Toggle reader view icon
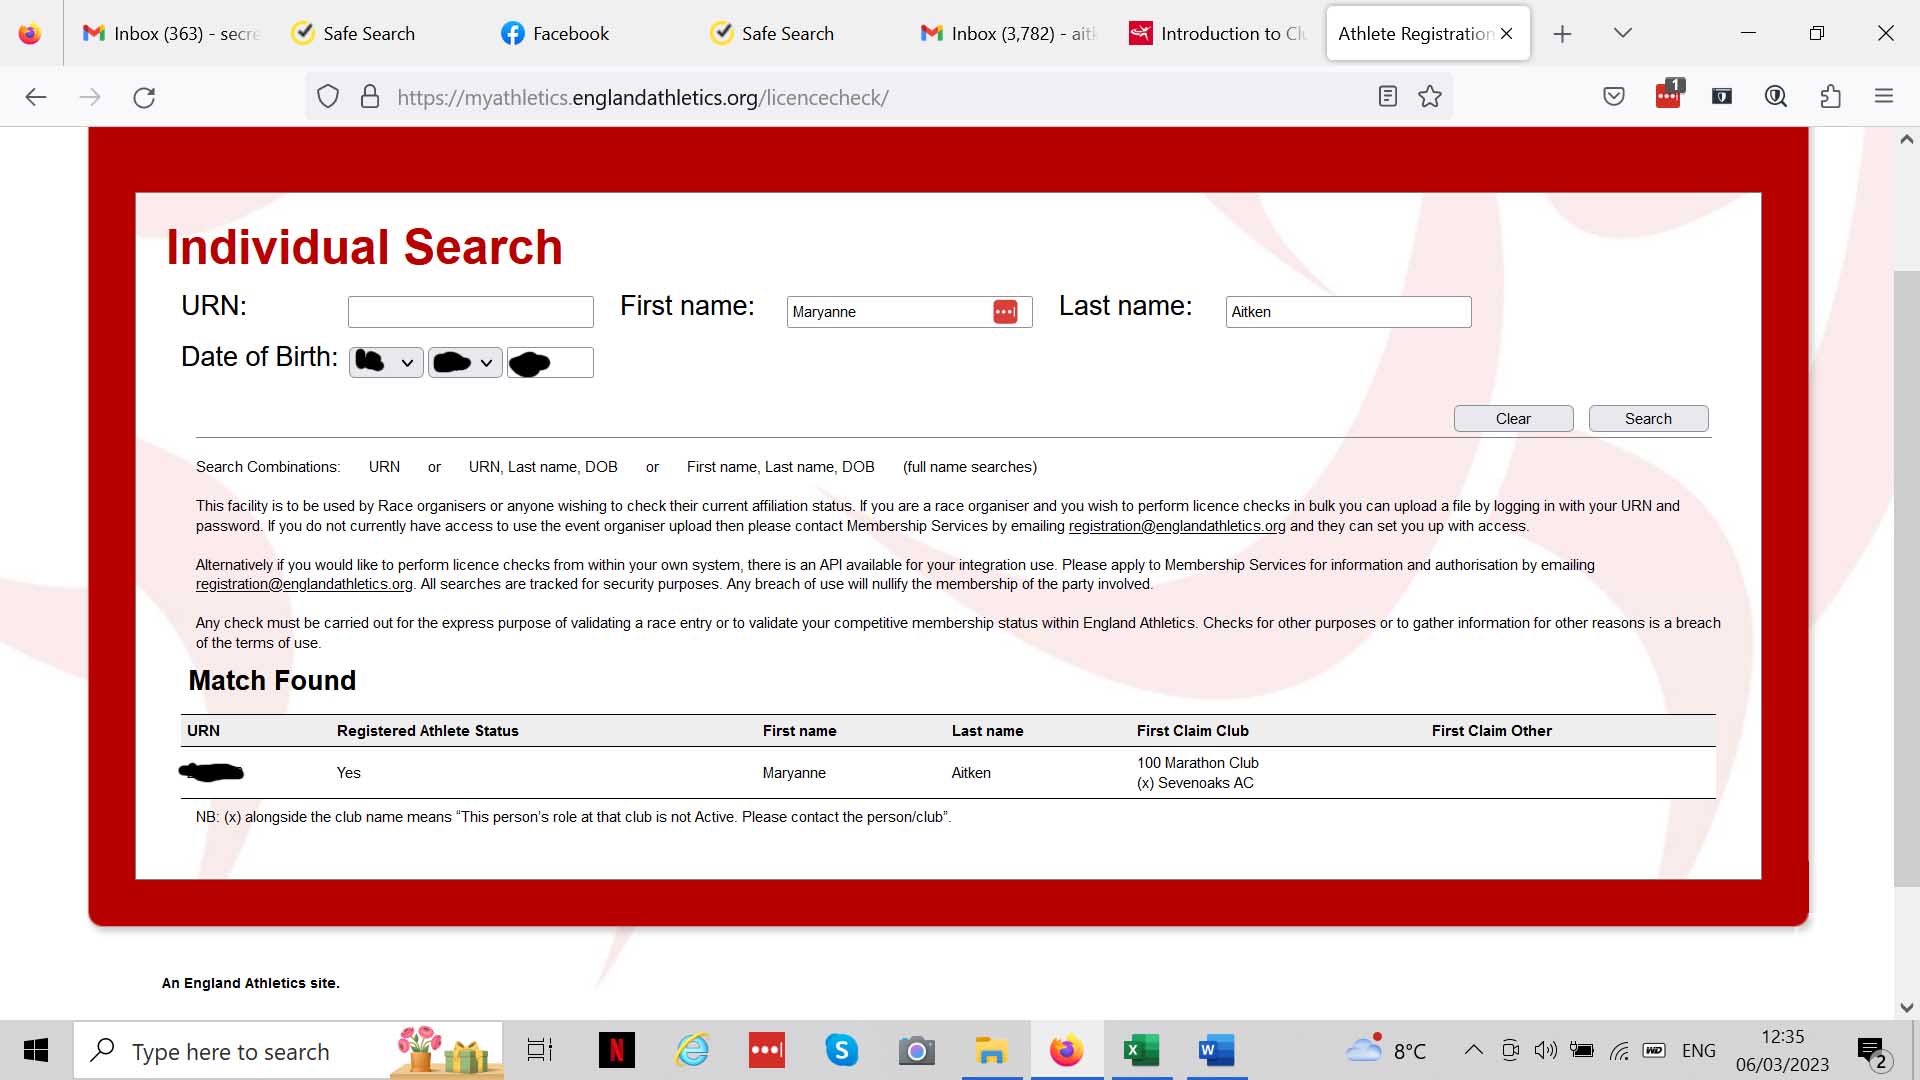This screenshot has height=1080, width=1920. [x=1387, y=97]
